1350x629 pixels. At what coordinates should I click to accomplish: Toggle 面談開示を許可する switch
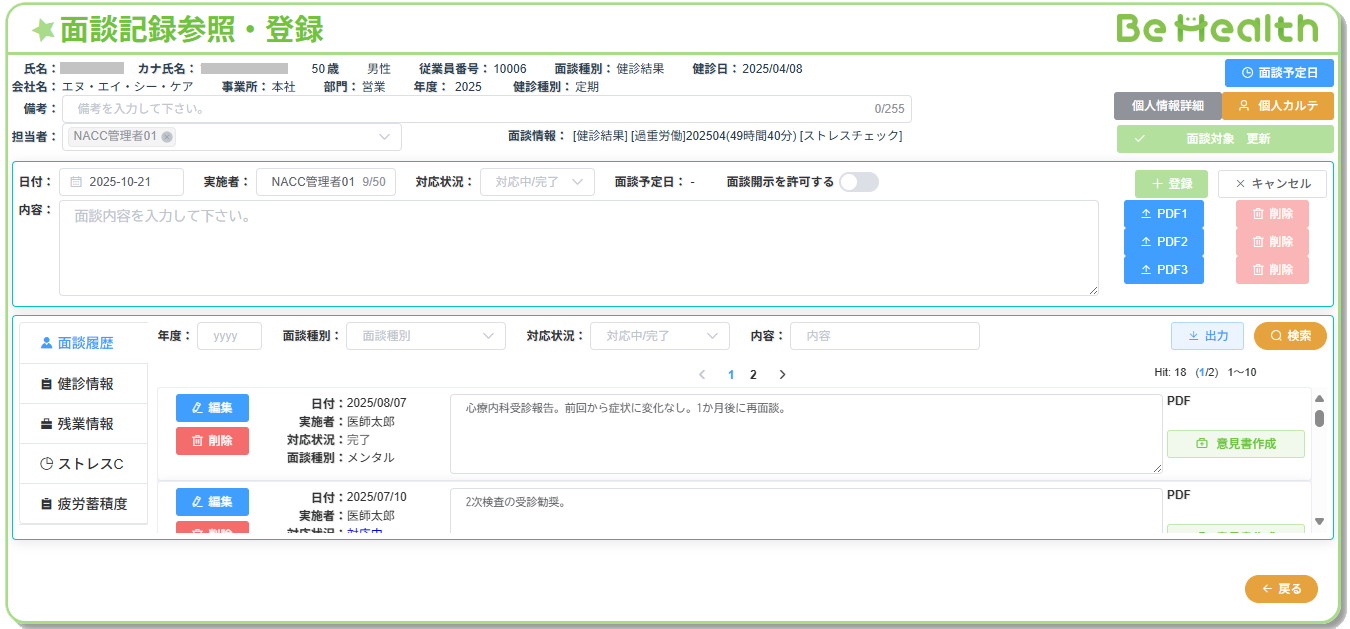[858, 182]
